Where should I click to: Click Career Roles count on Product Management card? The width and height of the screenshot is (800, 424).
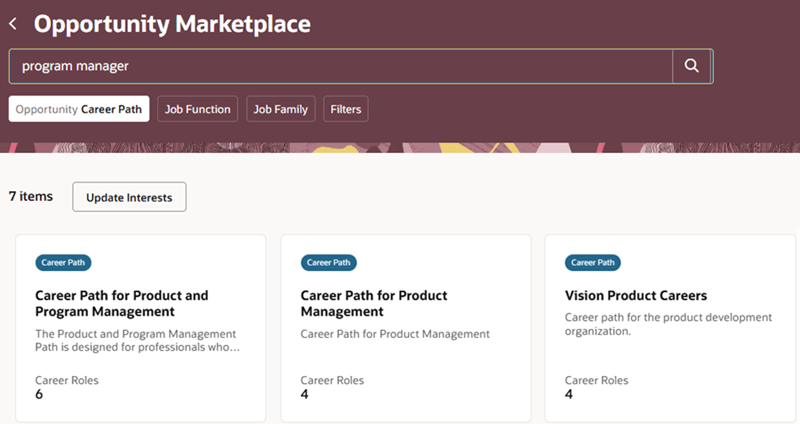(305, 394)
